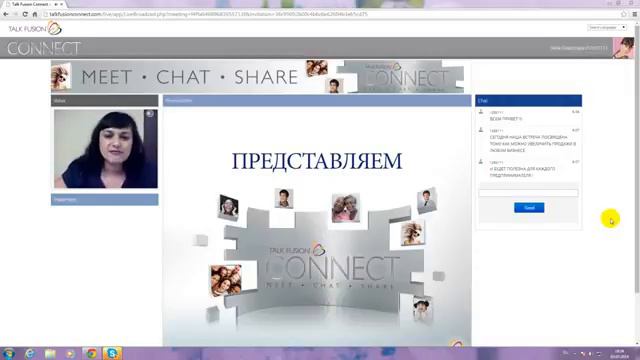Click the browser Back arrow
The width and height of the screenshot is (640, 360).
tap(6, 14)
